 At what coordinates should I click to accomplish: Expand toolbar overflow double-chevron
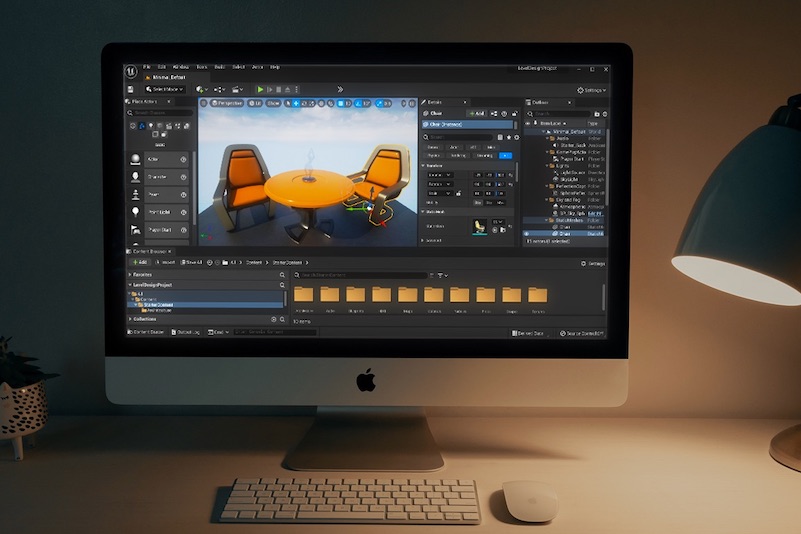click(340, 89)
